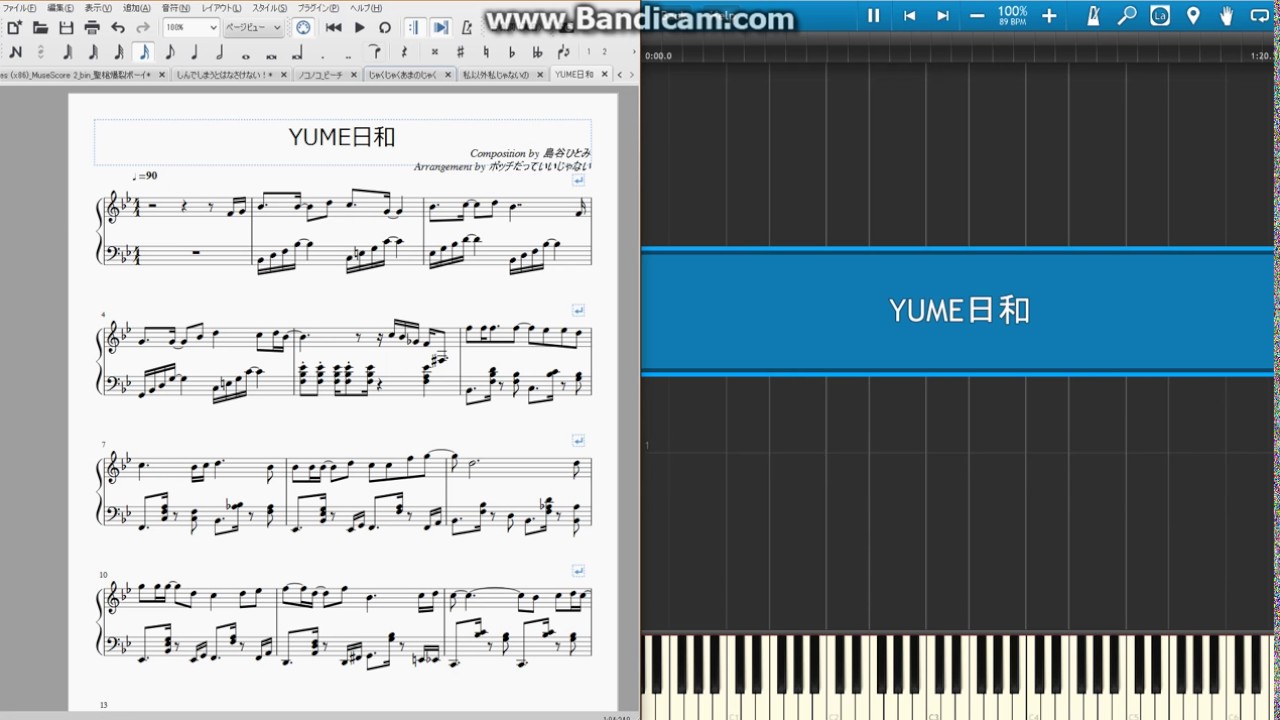Open the 100% zoom dropdown in MuseScore
Viewport: 1280px width, 720px height.
point(191,28)
